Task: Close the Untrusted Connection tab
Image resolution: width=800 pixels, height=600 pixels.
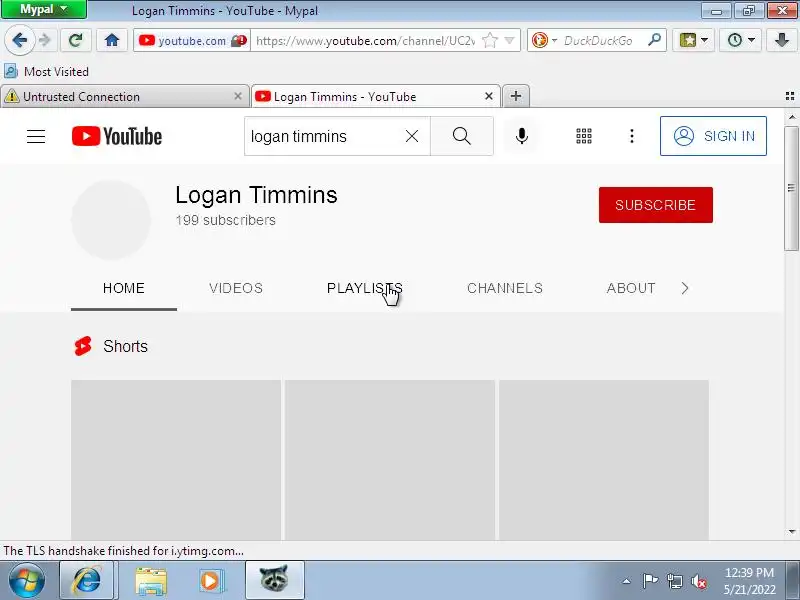Action: pos(238,96)
